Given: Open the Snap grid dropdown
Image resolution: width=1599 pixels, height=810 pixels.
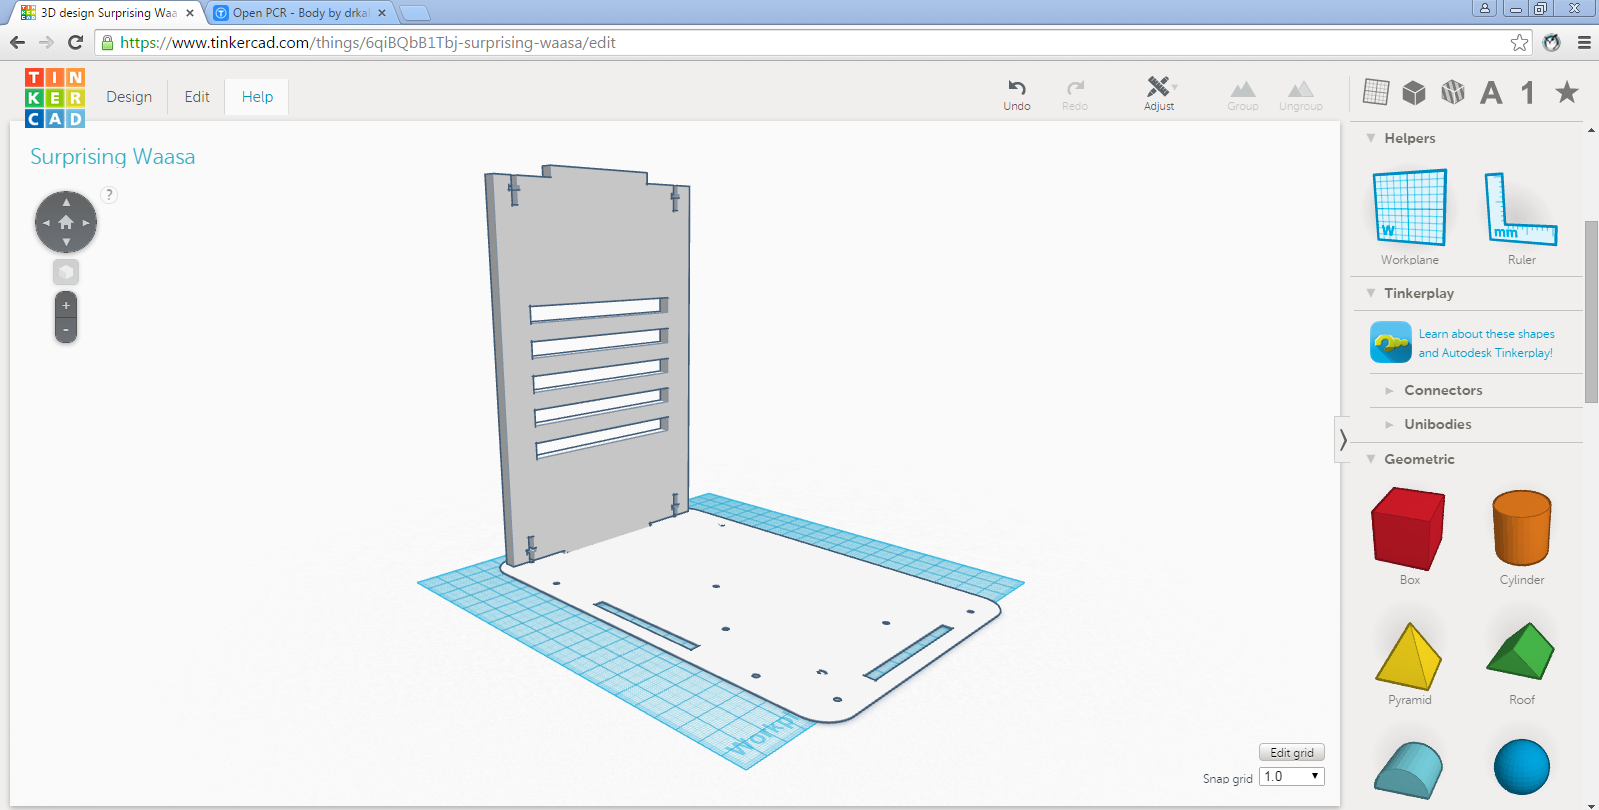Looking at the screenshot, I should tap(1291, 777).
